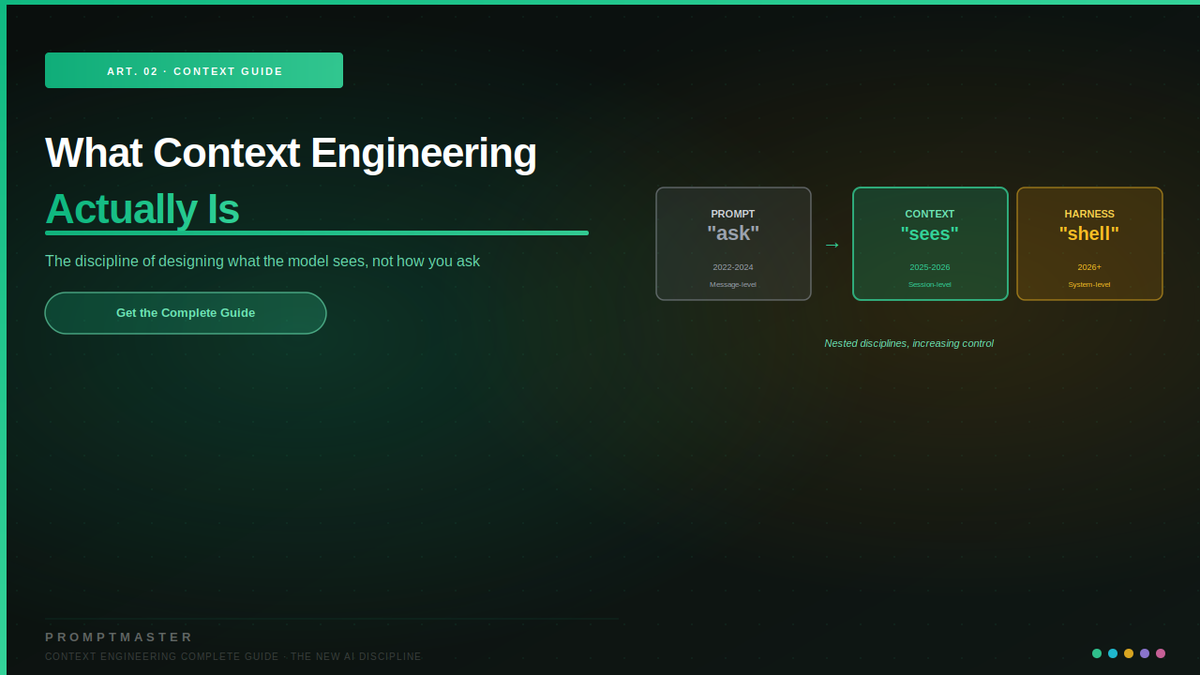Click the "2025-2026" date in Context card
1200x675 pixels.
pyautogui.click(x=930, y=267)
